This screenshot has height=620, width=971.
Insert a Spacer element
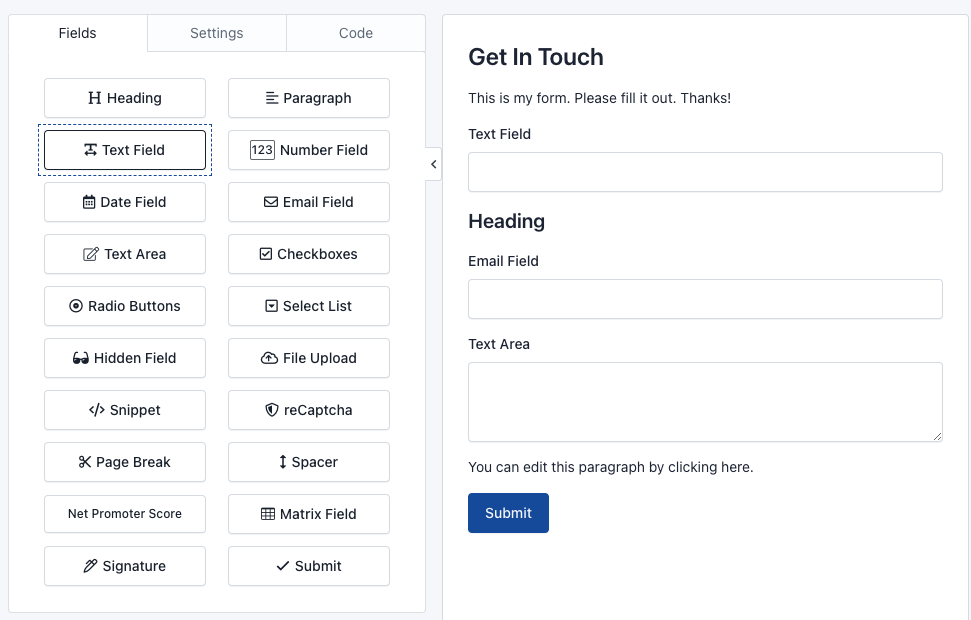point(309,462)
